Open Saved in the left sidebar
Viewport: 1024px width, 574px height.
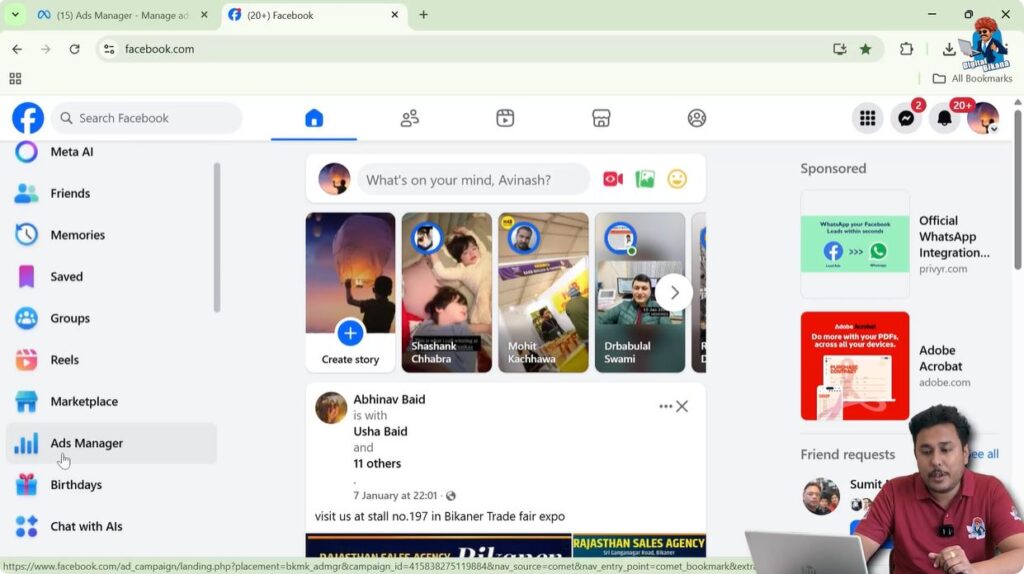coord(111,276)
